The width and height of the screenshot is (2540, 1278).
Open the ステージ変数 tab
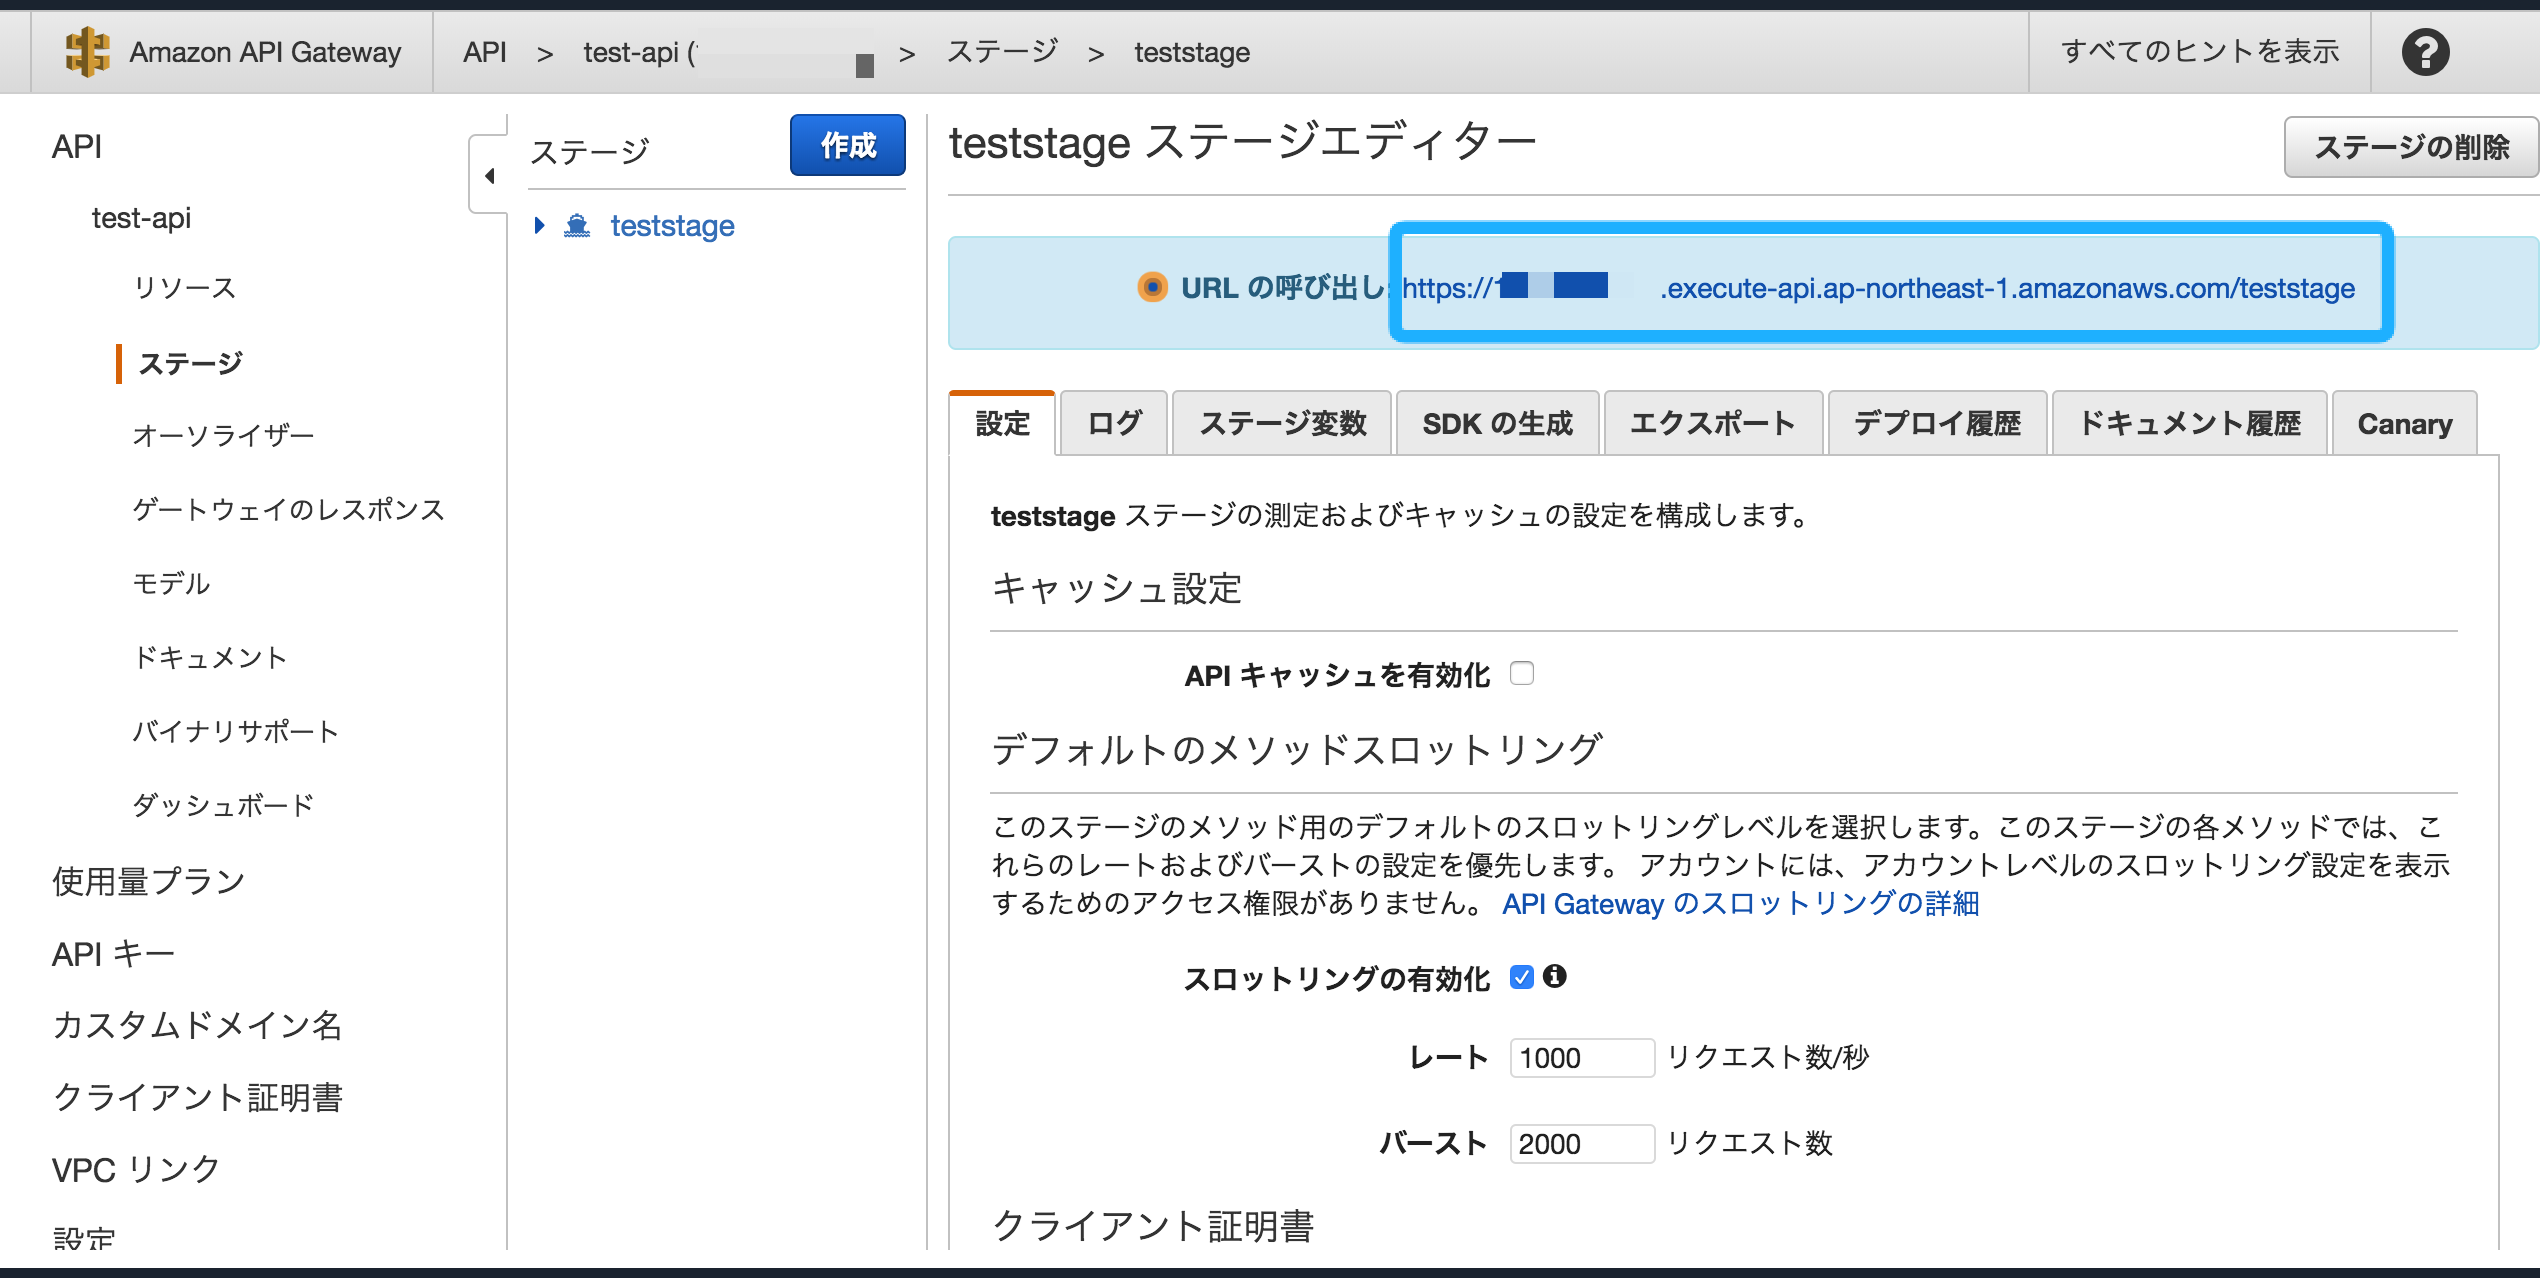[1282, 424]
